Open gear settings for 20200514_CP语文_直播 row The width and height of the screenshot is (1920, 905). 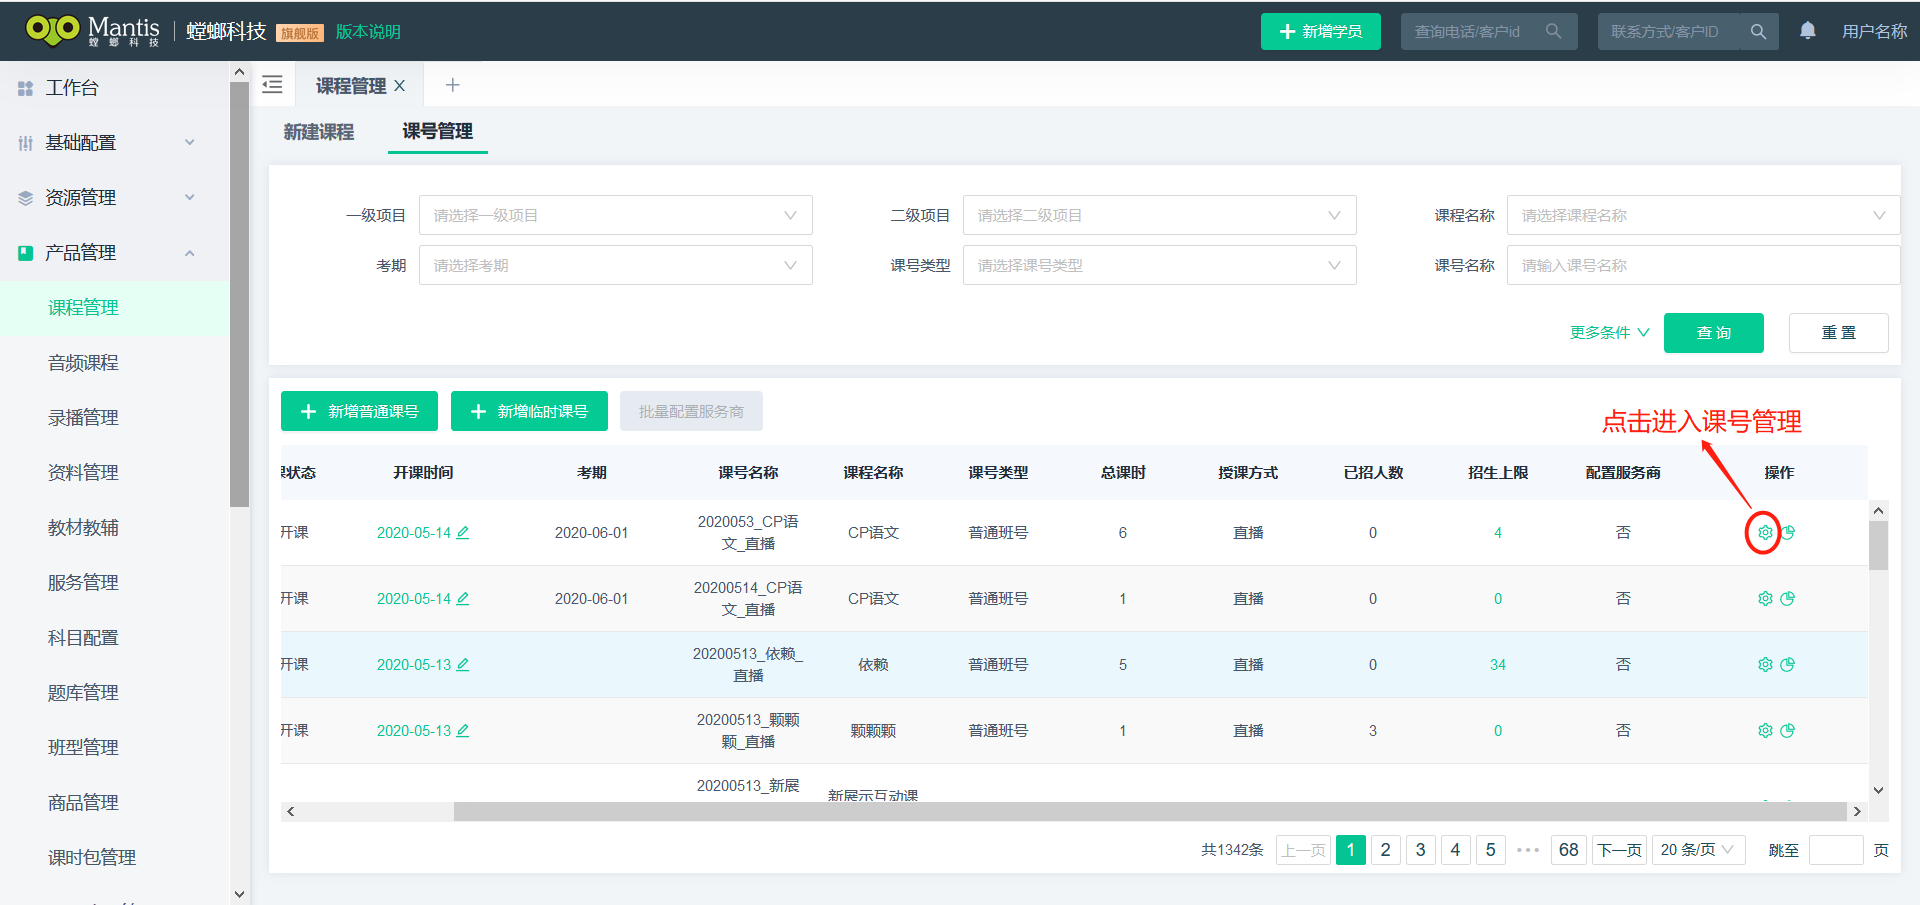point(1765,598)
